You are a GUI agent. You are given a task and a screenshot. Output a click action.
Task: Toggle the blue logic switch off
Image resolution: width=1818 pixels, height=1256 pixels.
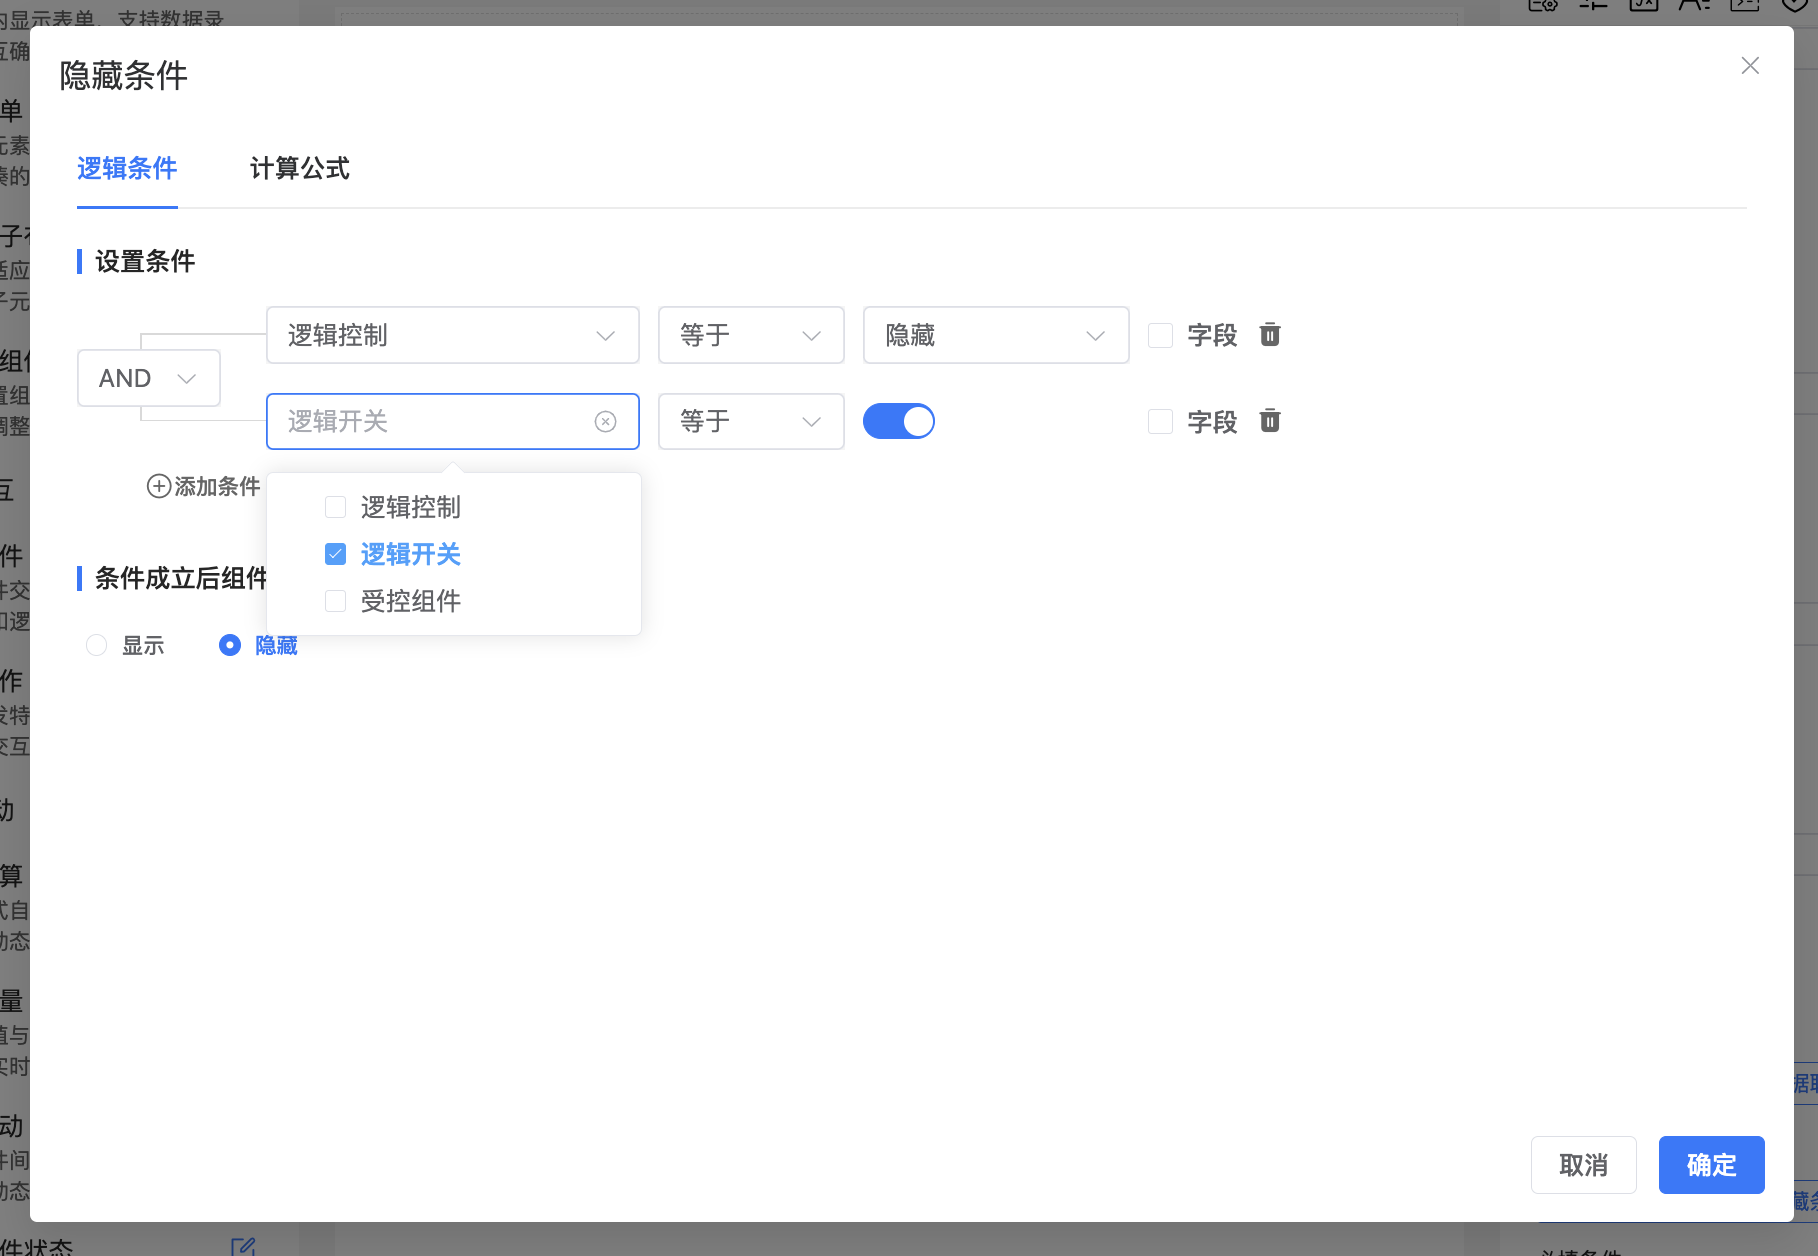(899, 421)
